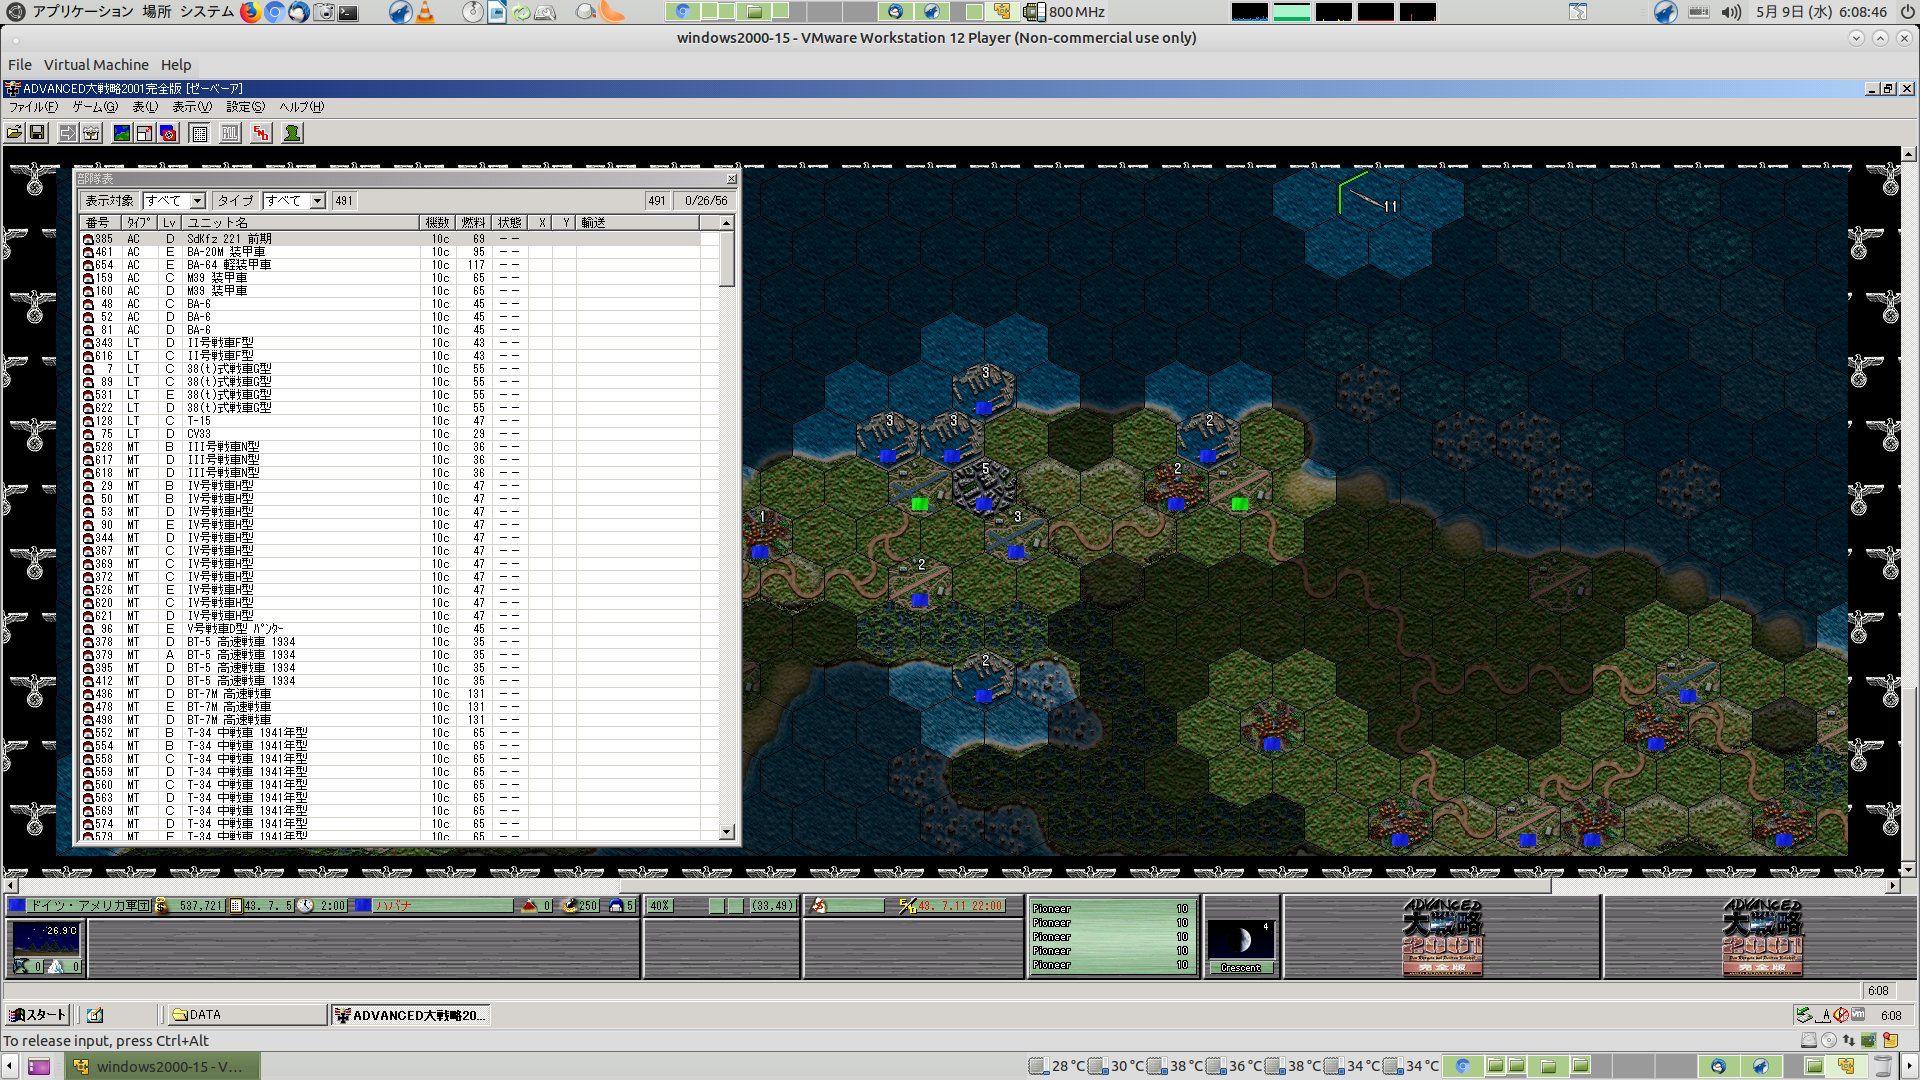Screen dimensions: 1920x1080
Task: Click the Windows スタート button
Action: [x=38, y=1015]
